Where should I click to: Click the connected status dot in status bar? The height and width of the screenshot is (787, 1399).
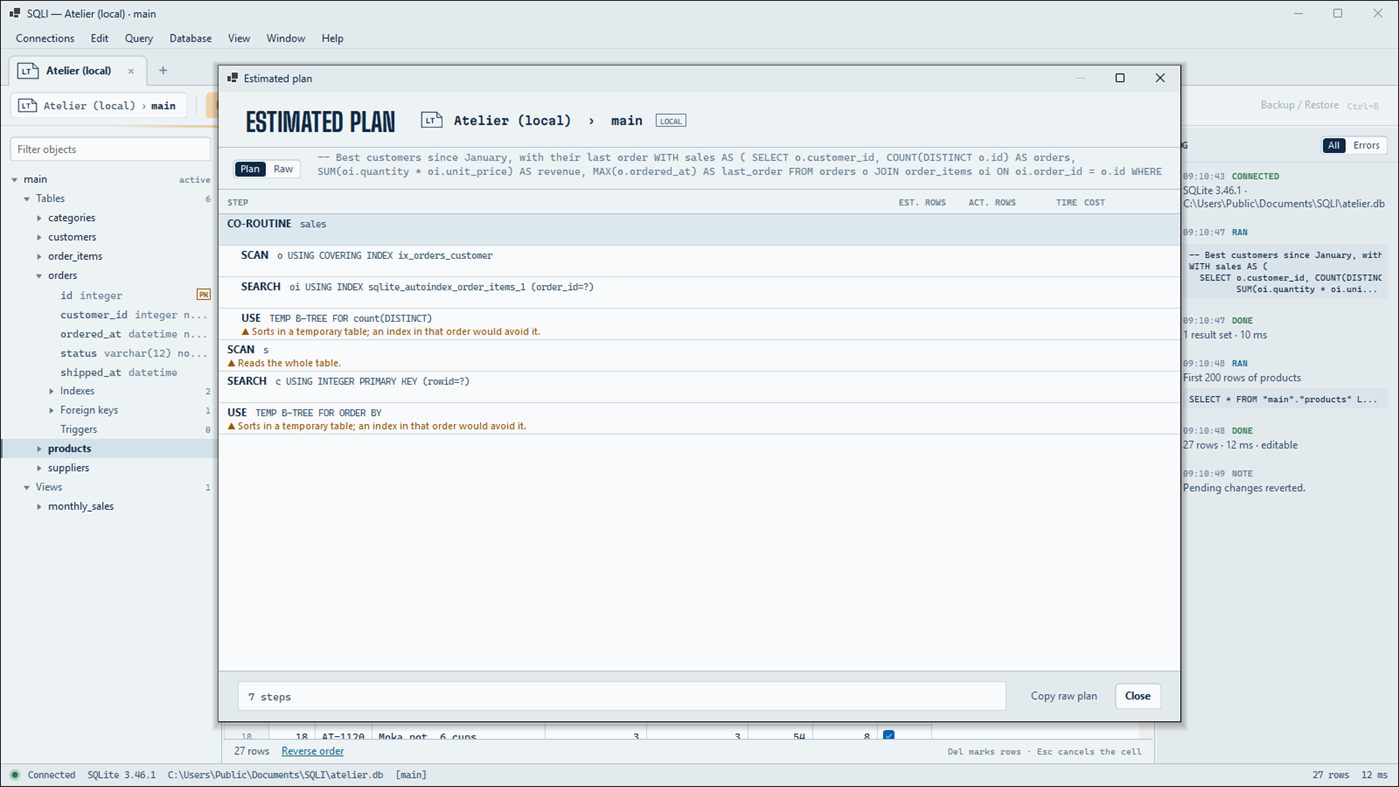point(15,775)
